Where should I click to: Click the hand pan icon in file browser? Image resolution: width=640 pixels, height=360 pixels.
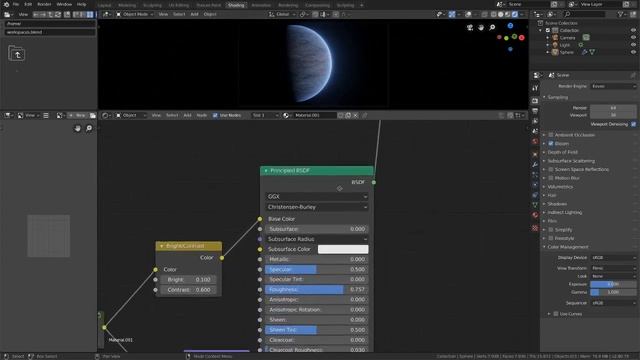78,129
